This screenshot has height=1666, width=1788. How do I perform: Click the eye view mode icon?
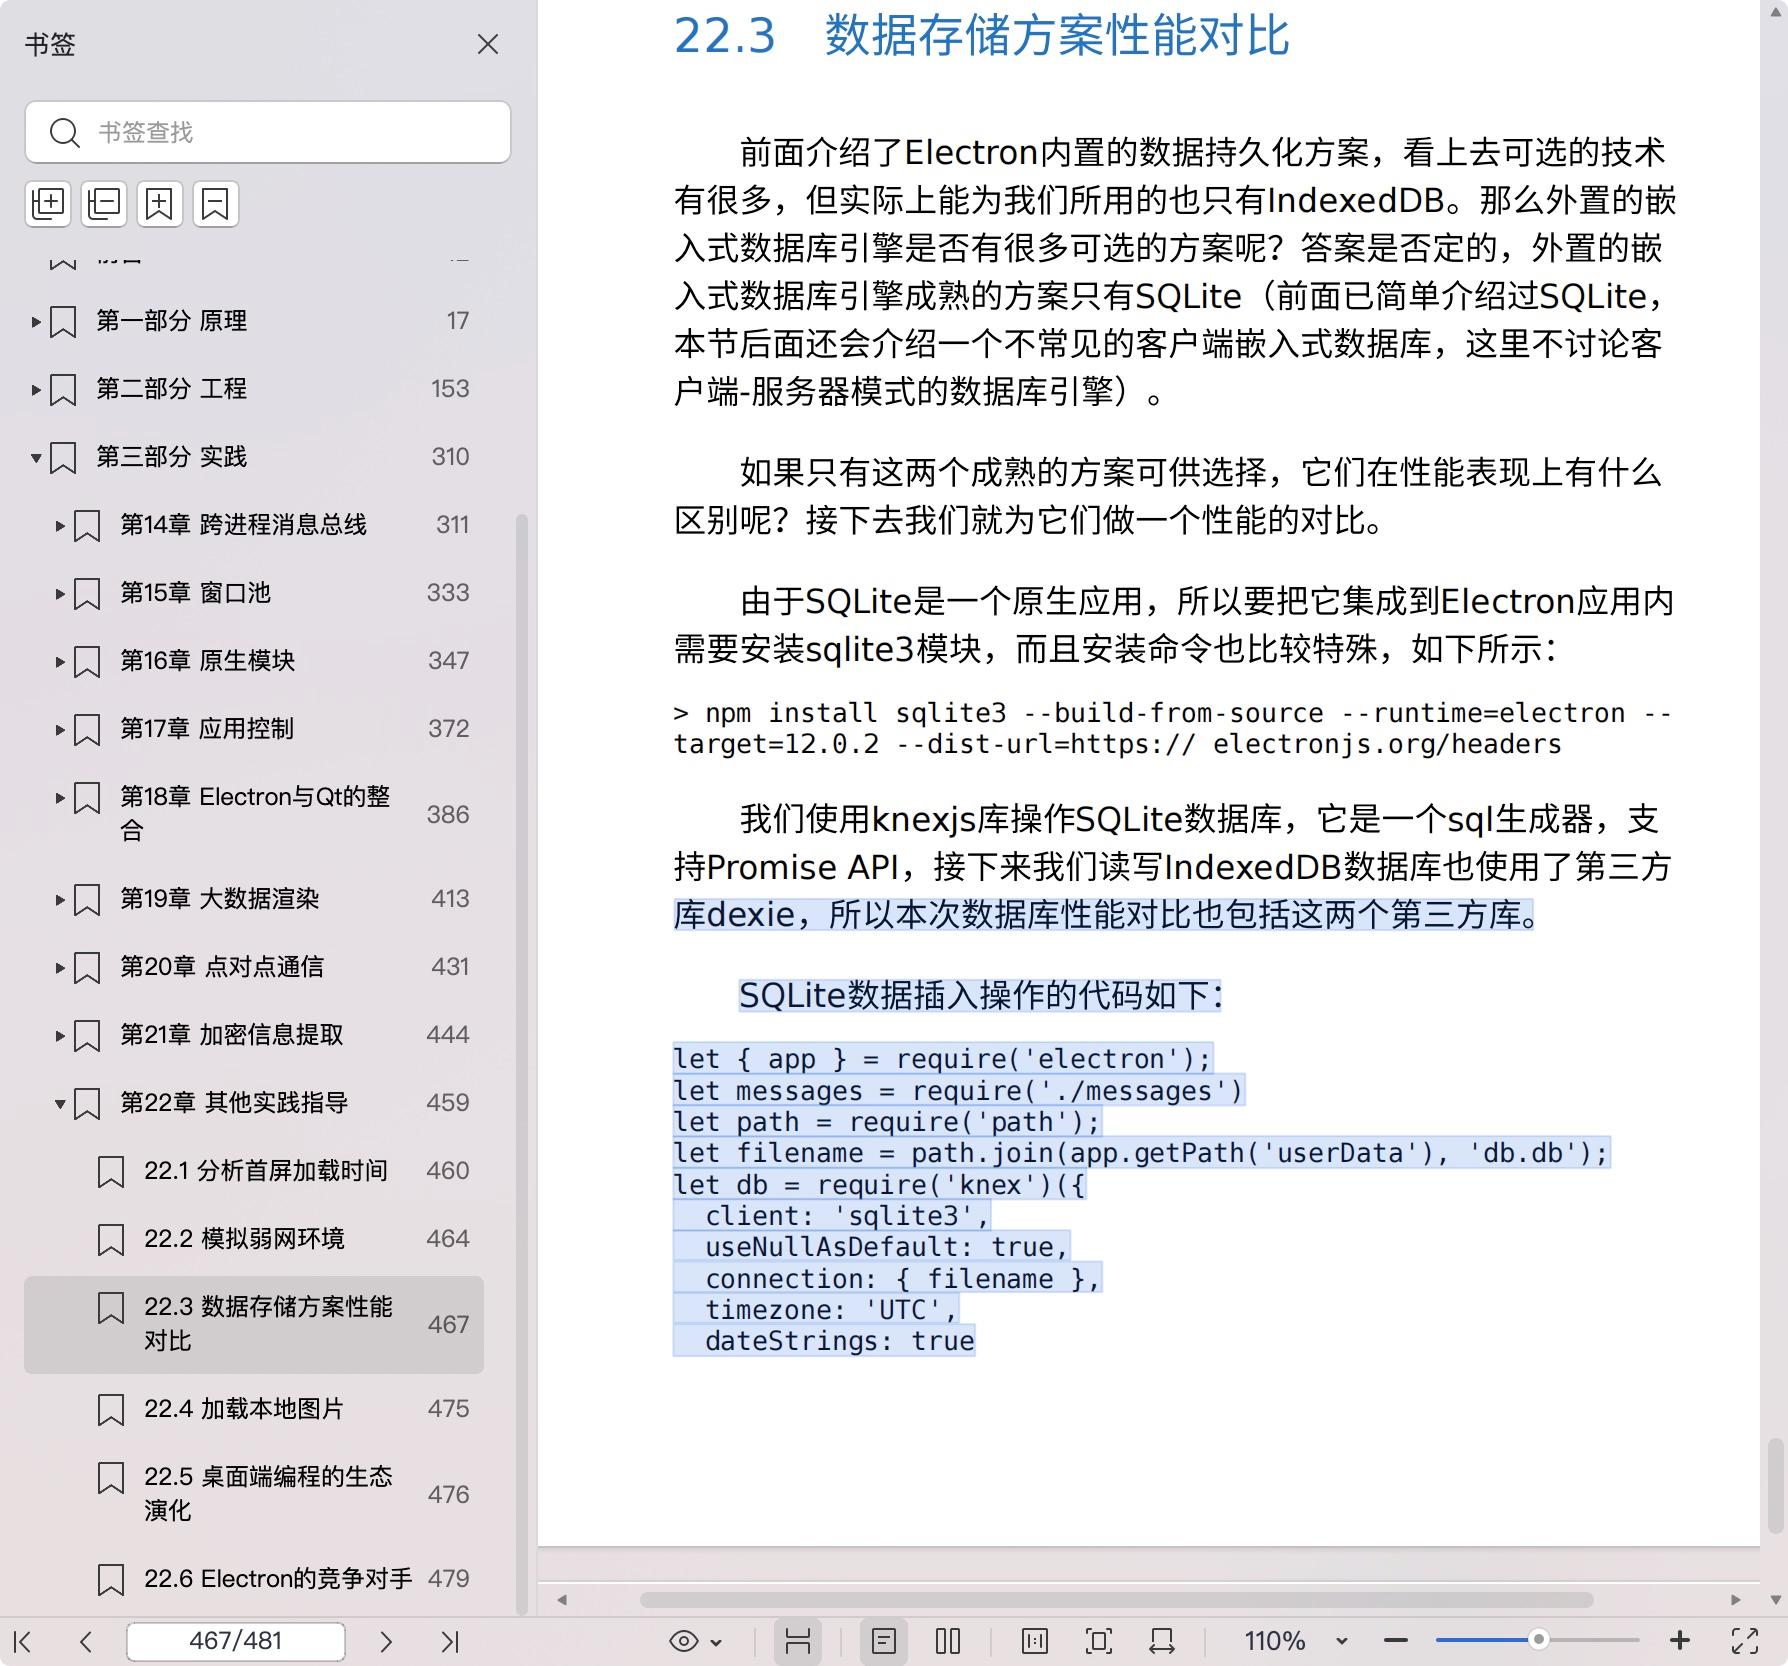coord(684,1641)
